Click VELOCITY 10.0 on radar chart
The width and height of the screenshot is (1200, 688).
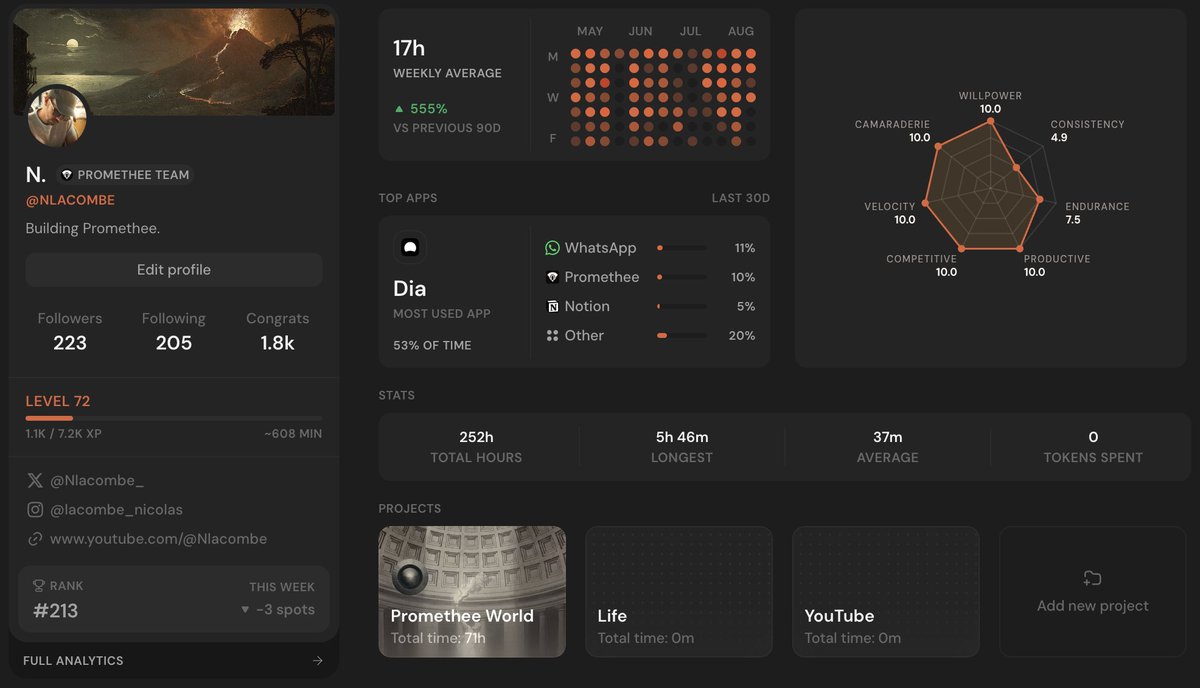[x=890, y=213]
